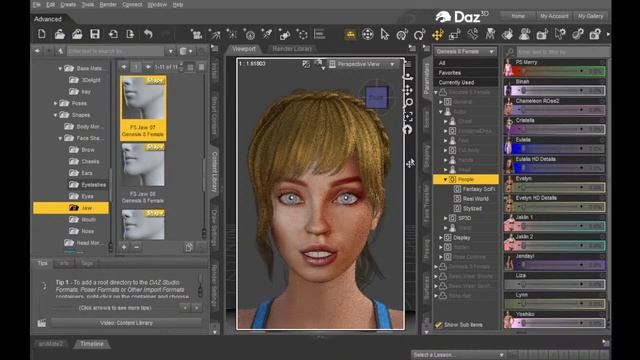The height and width of the screenshot is (360, 640).
Task: Select the Joint Editor bone tool
Action: coord(473,35)
